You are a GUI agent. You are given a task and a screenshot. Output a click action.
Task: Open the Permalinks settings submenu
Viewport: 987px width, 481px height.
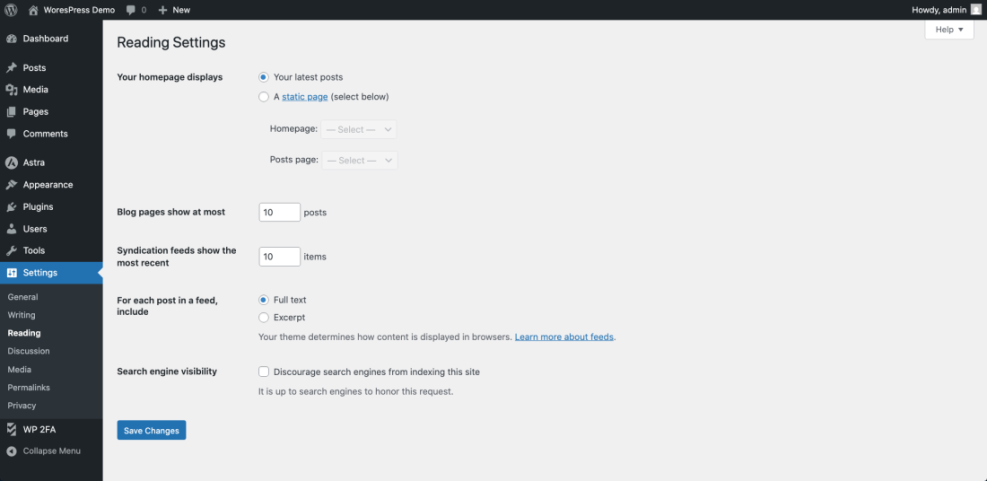tap(28, 387)
